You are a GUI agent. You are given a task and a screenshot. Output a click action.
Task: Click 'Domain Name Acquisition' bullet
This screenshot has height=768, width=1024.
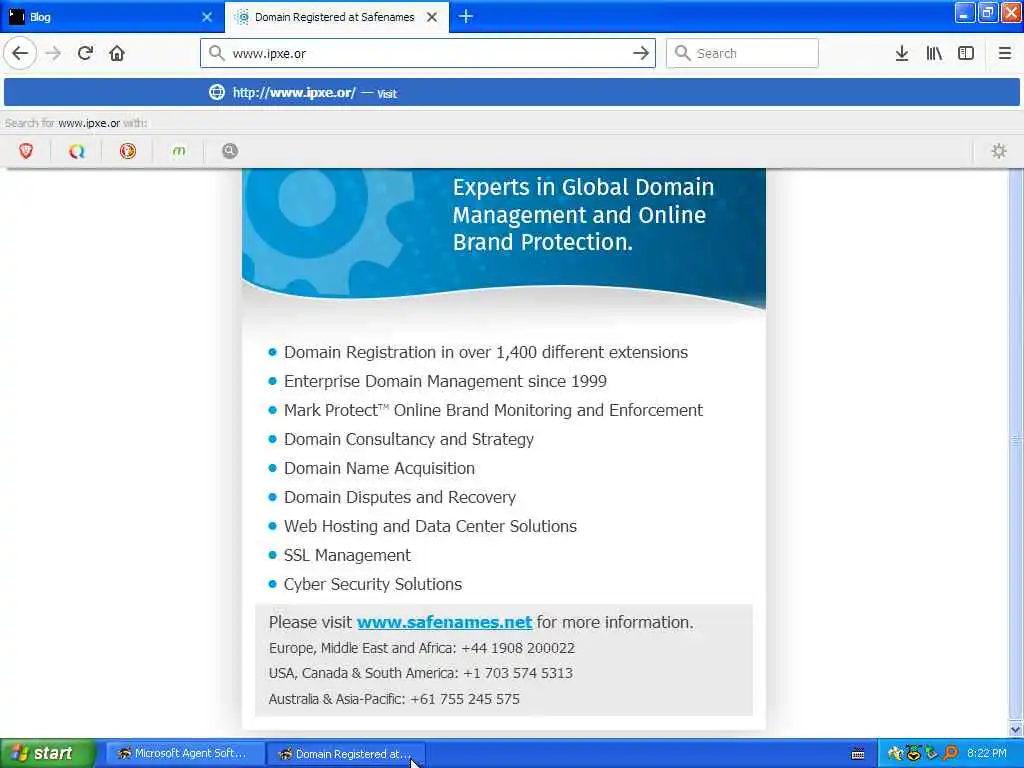[379, 468]
